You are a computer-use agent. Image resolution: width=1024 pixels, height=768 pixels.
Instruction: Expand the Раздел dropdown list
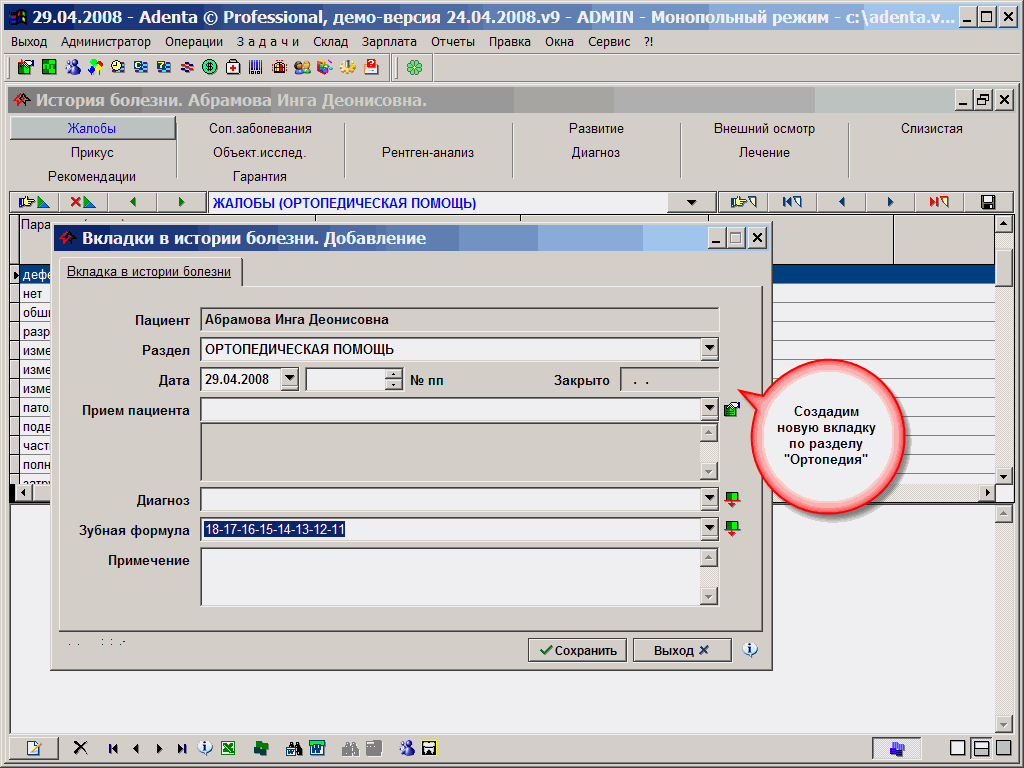point(709,349)
